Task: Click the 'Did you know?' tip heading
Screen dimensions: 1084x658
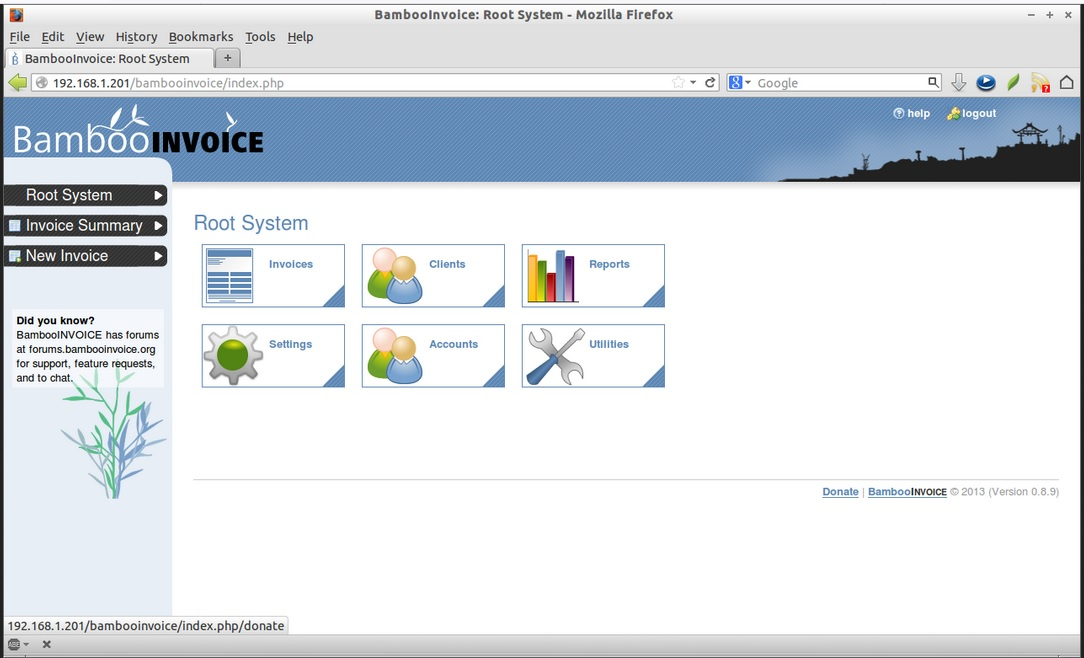Action: [x=55, y=321]
